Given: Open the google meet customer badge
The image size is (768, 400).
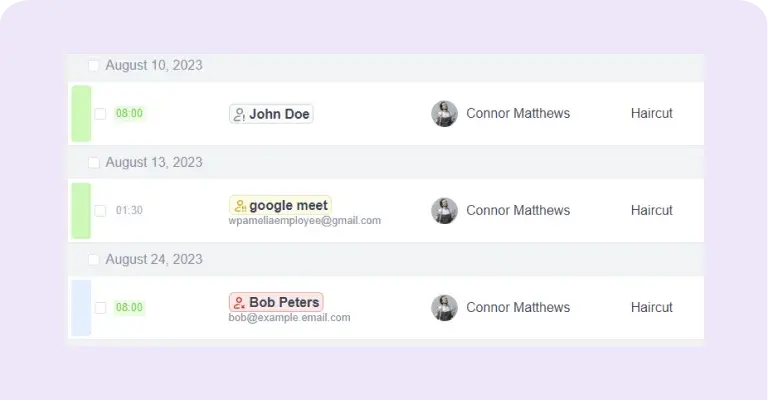Looking at the screenshot, I should (x=280, y=205).
